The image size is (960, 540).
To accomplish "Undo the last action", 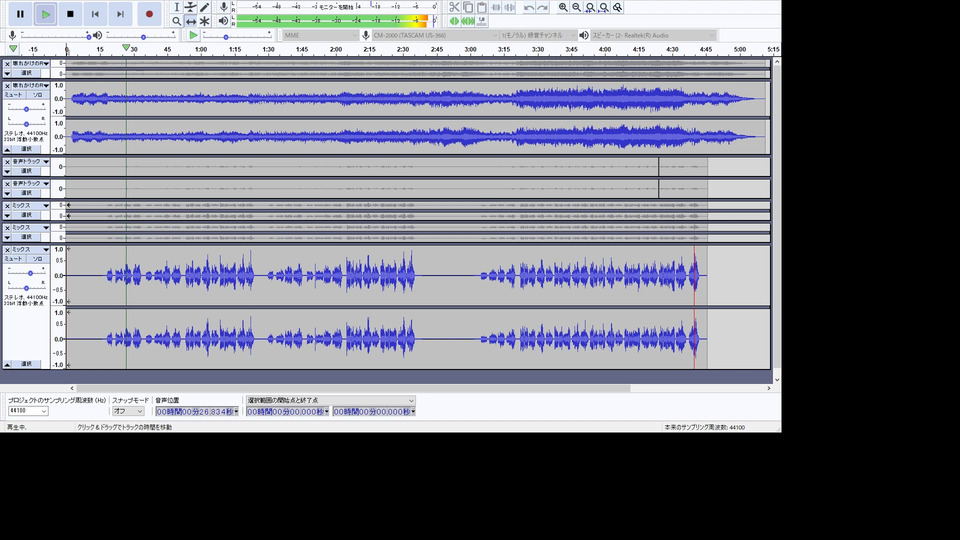I will 529,7.
